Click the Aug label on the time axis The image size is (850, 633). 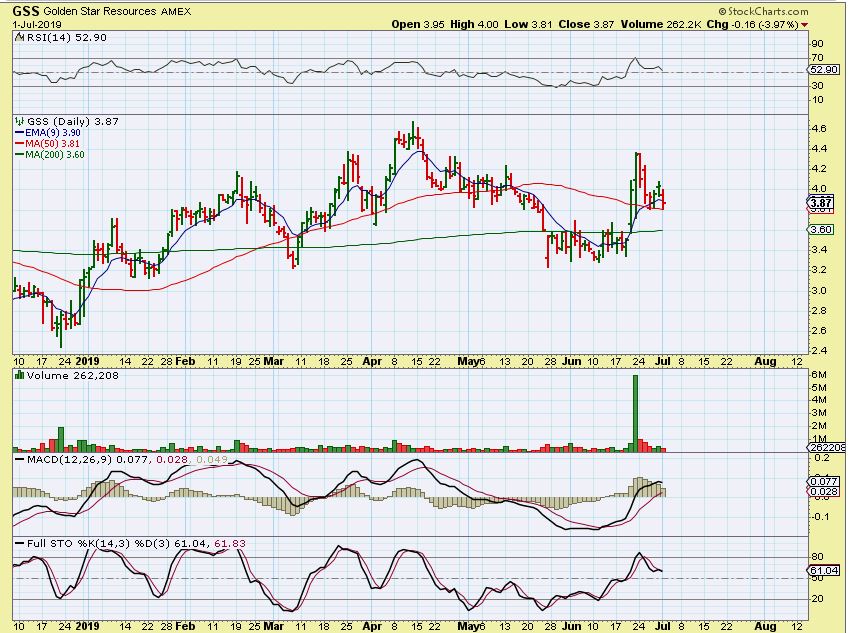click(x=763, y=359)
